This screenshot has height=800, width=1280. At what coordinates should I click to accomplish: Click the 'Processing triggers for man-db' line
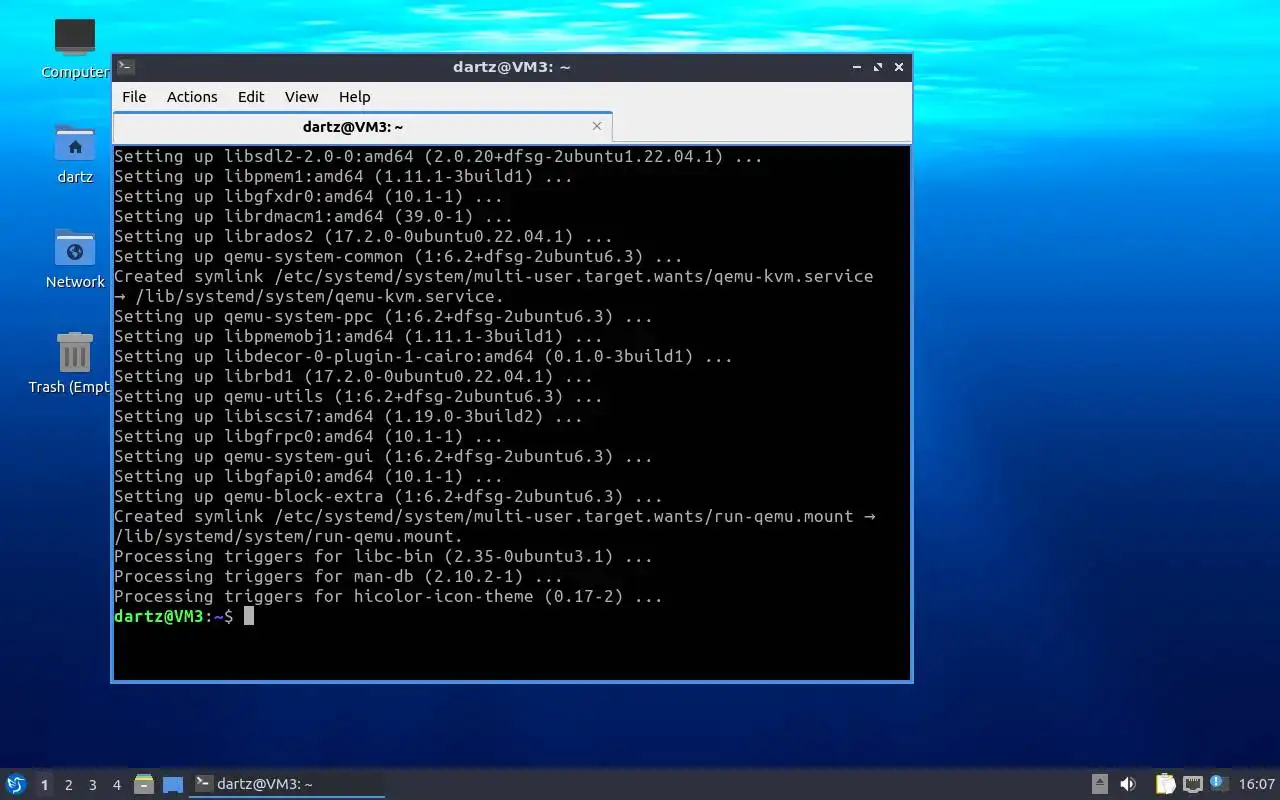(x=338, y=577)
